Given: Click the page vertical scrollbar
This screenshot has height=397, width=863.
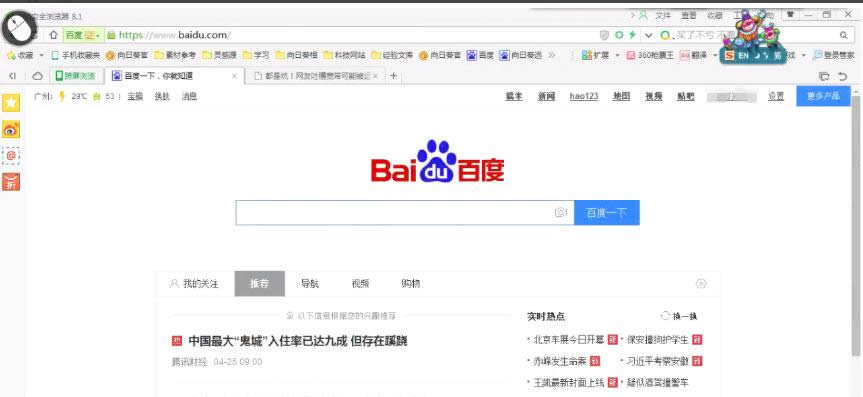Looking at the screenshot, I should tap(855, 226).
